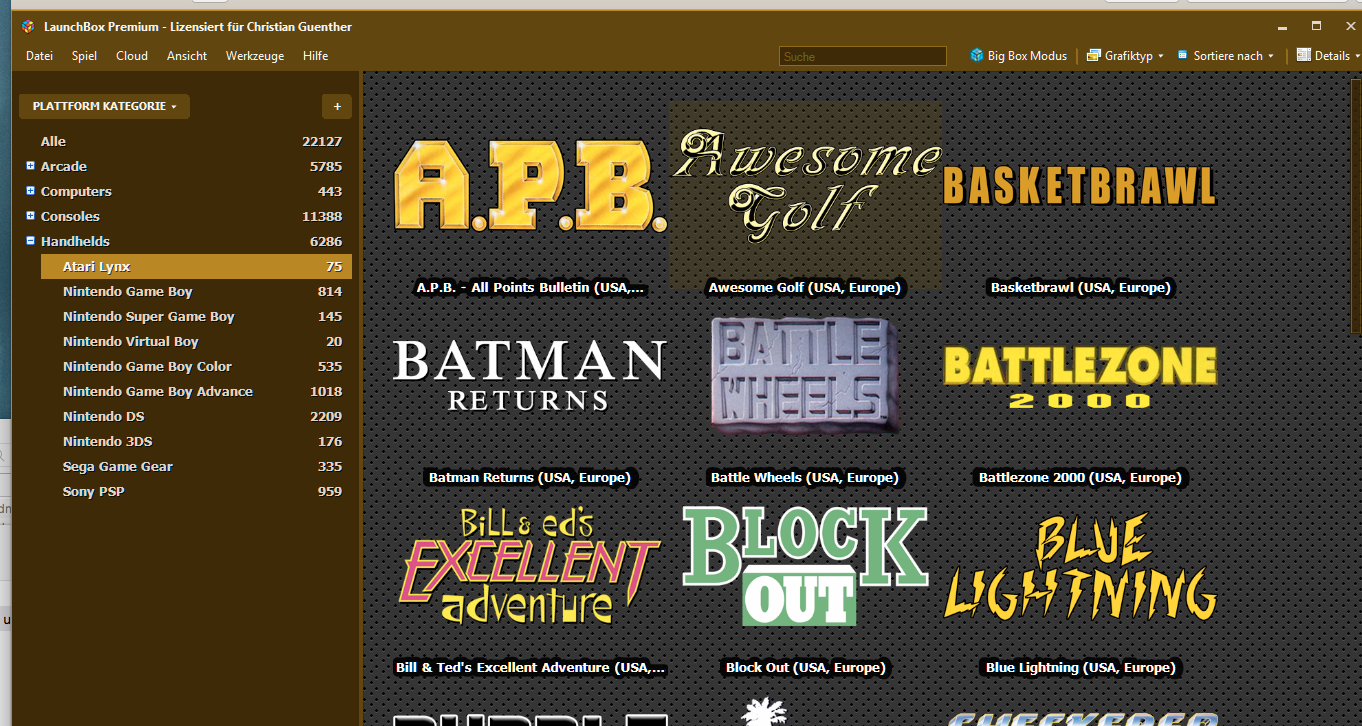Viewport: 1362px width, 726px height.
Task: Collapse the Handhelds tree node
Action: click(31, 241)
